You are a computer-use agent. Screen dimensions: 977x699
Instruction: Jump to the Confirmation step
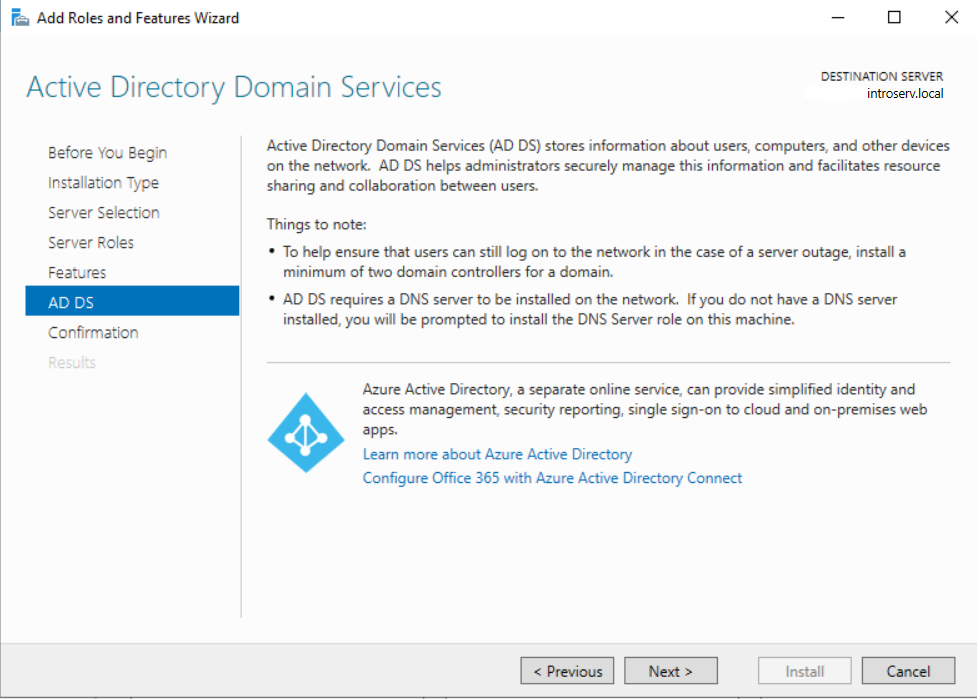coord(93,332)
